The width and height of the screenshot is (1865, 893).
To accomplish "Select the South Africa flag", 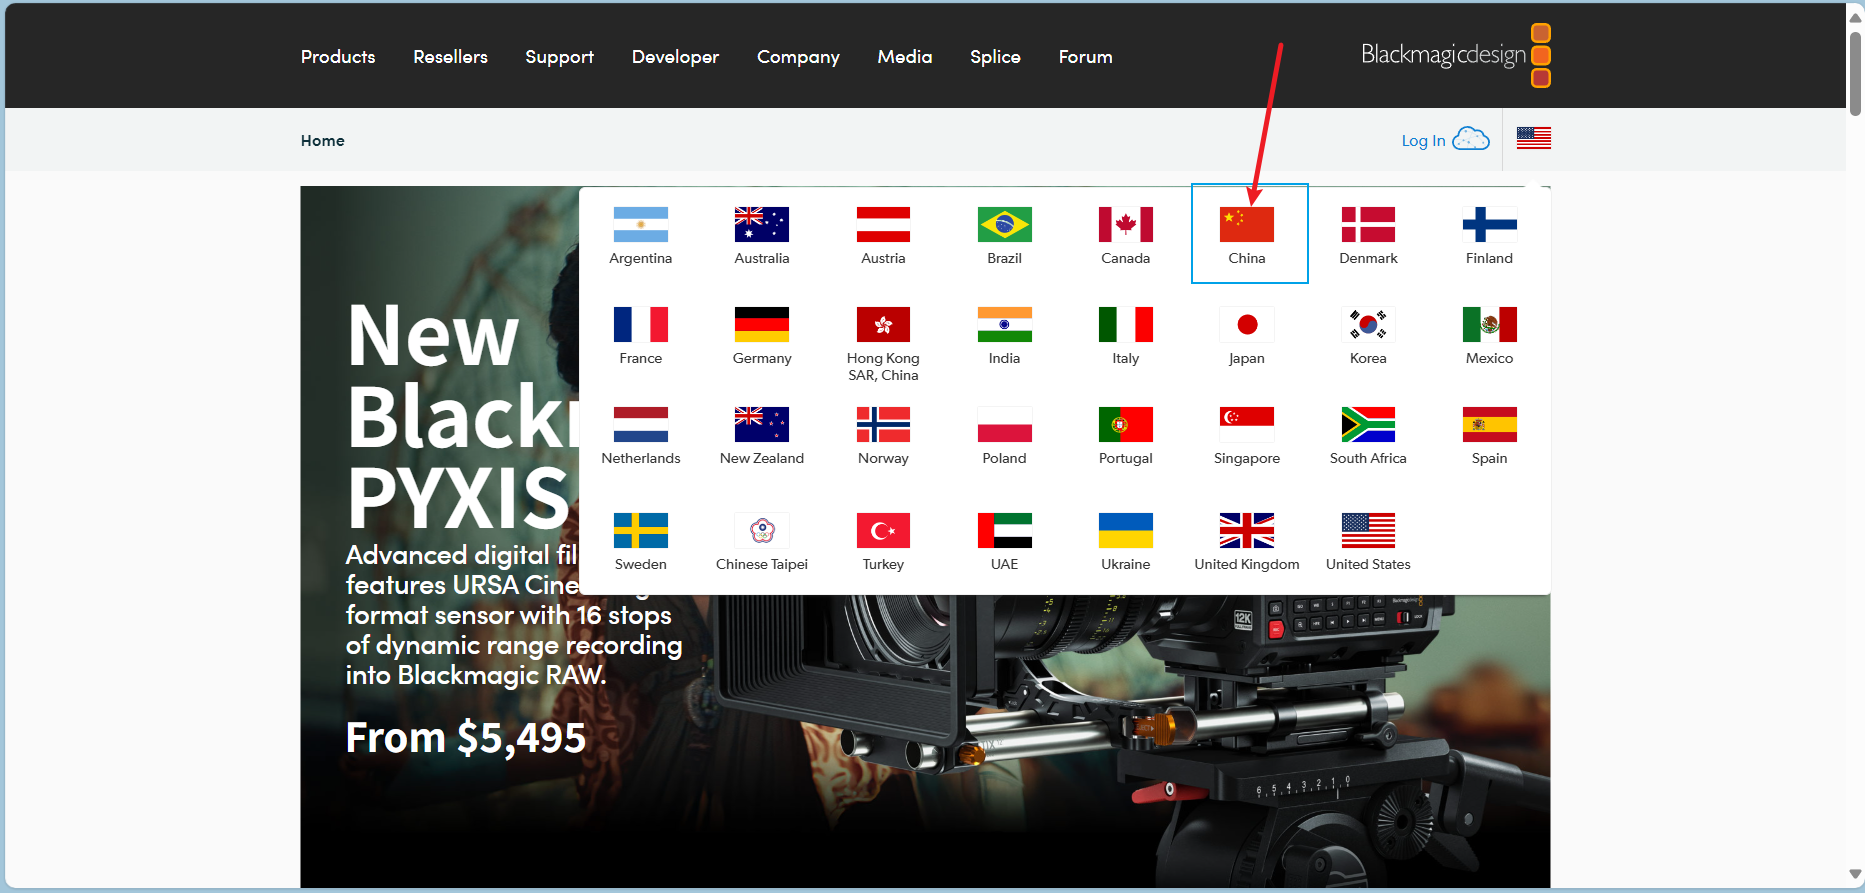I will (1368, 424).
